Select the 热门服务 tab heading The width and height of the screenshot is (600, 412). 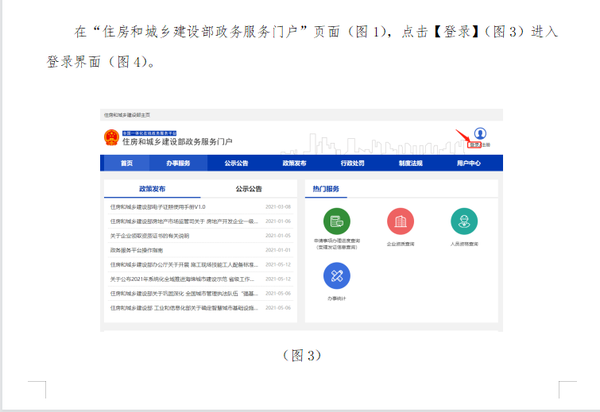tap(326, 189)
